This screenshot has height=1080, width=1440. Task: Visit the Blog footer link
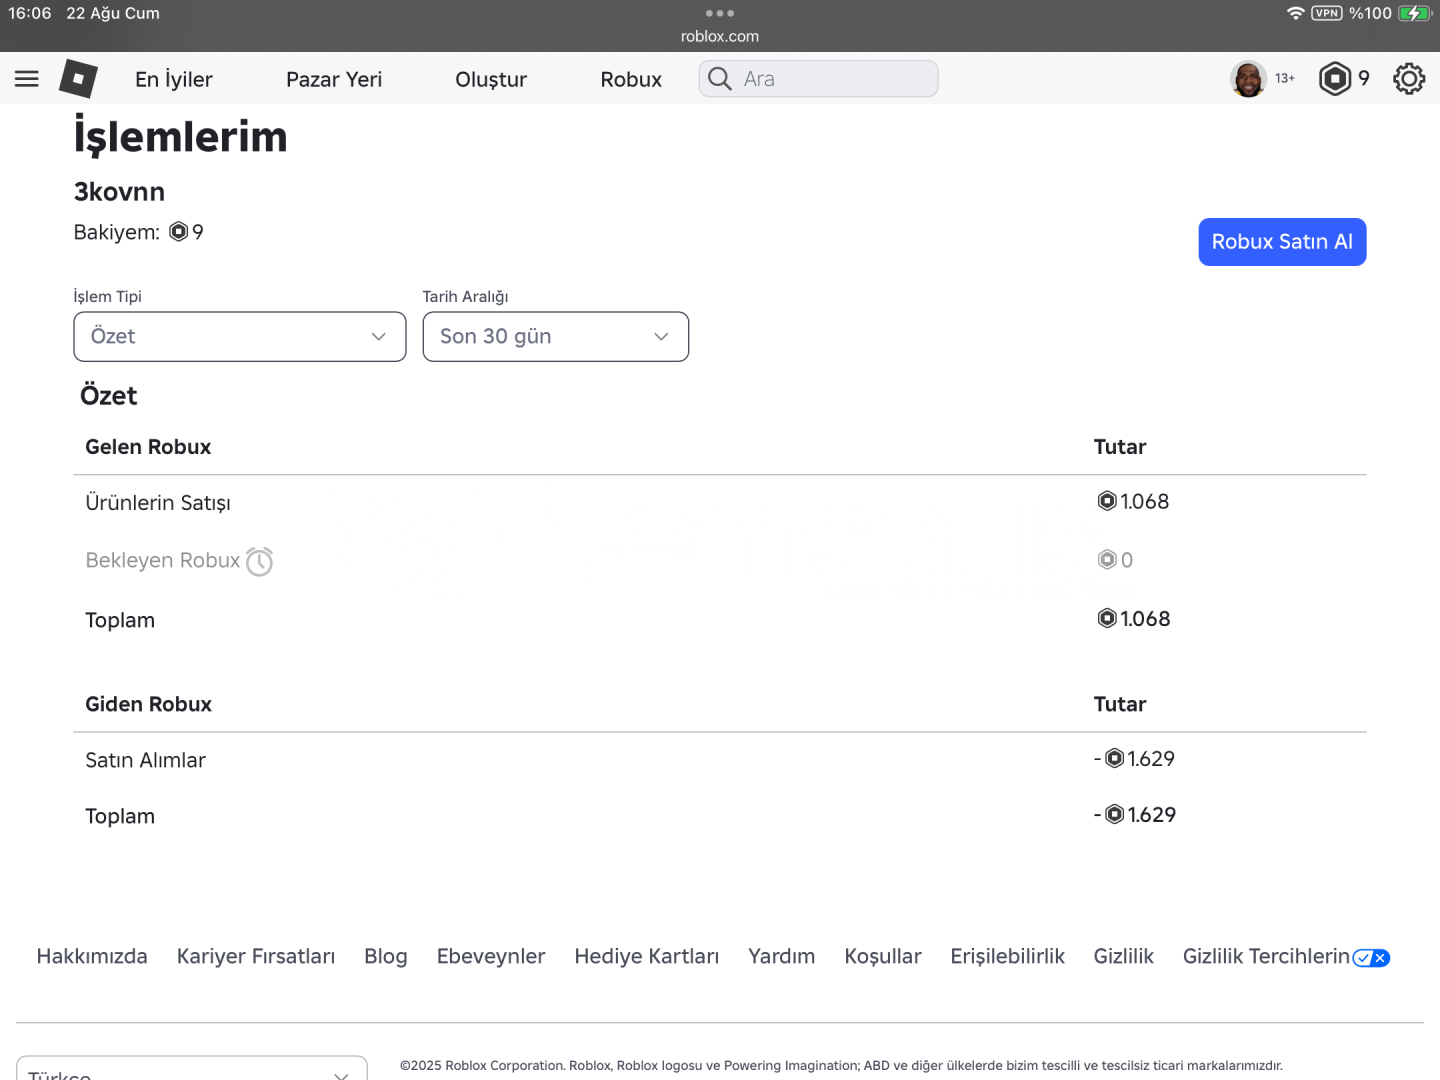(x=386, y=956)
